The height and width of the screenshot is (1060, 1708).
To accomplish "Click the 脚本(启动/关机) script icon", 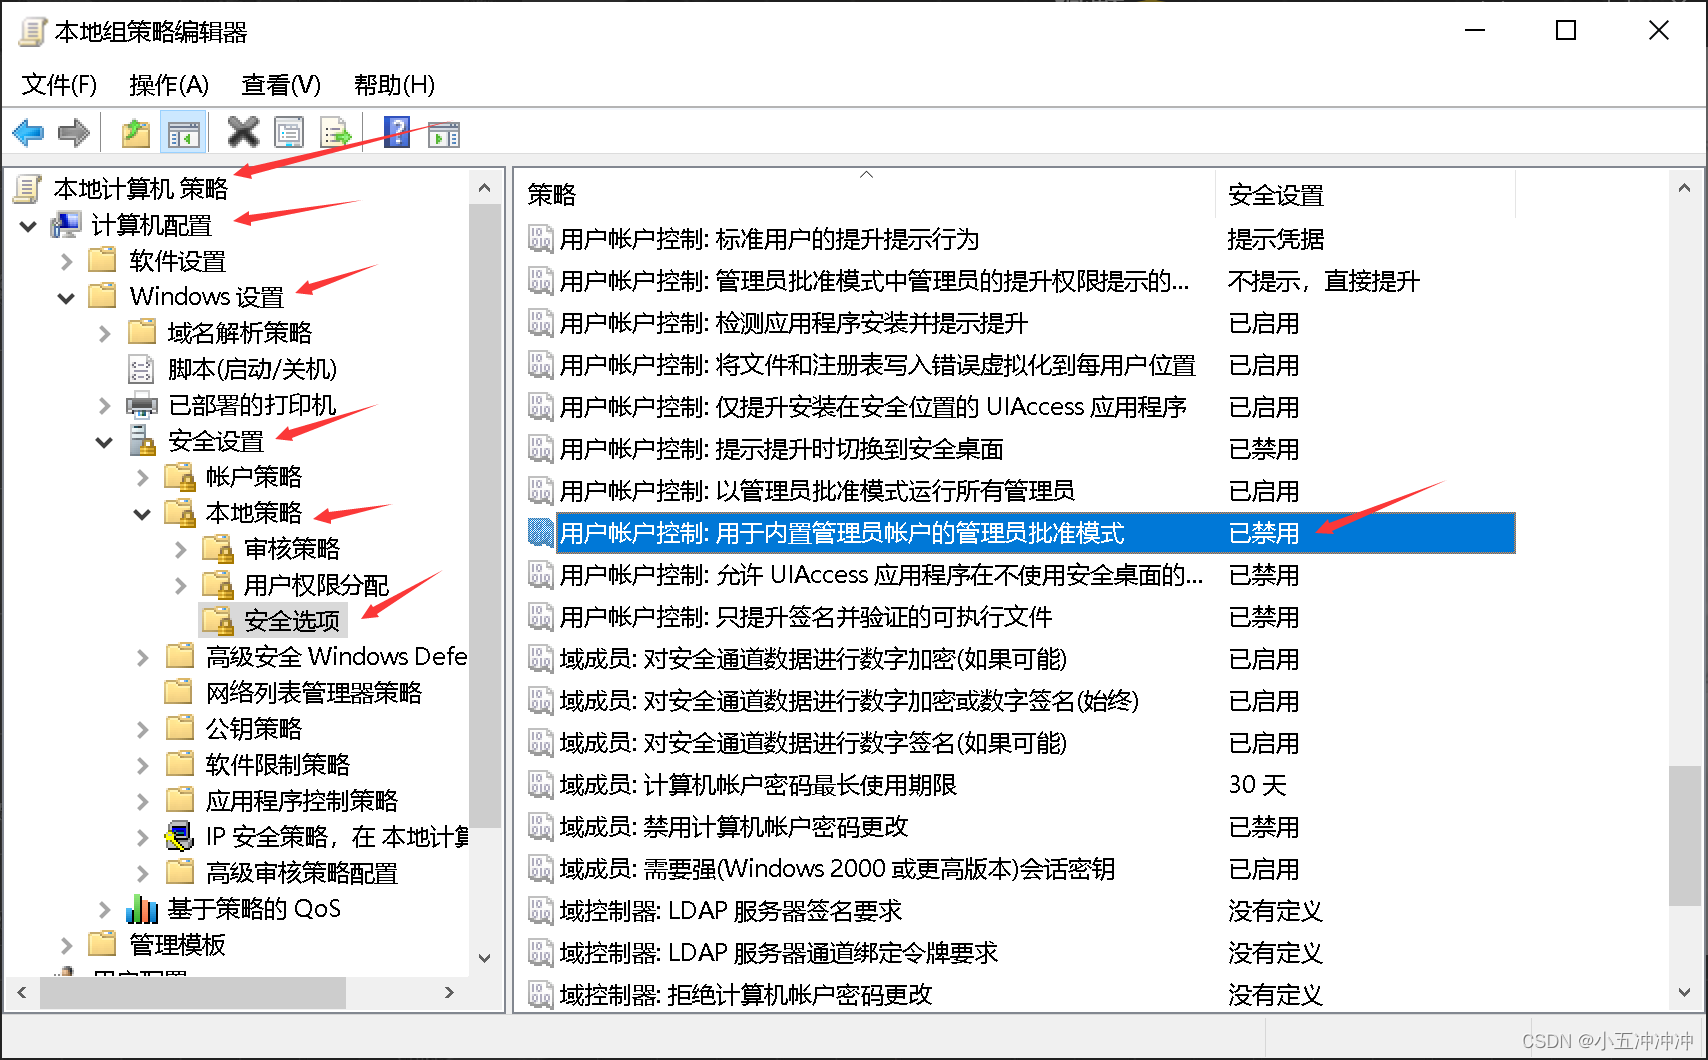I will [x=141, y=369].
